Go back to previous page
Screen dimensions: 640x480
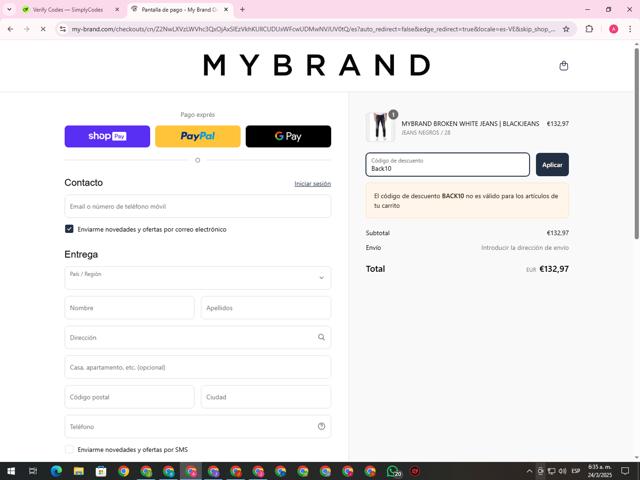[11, 29]
